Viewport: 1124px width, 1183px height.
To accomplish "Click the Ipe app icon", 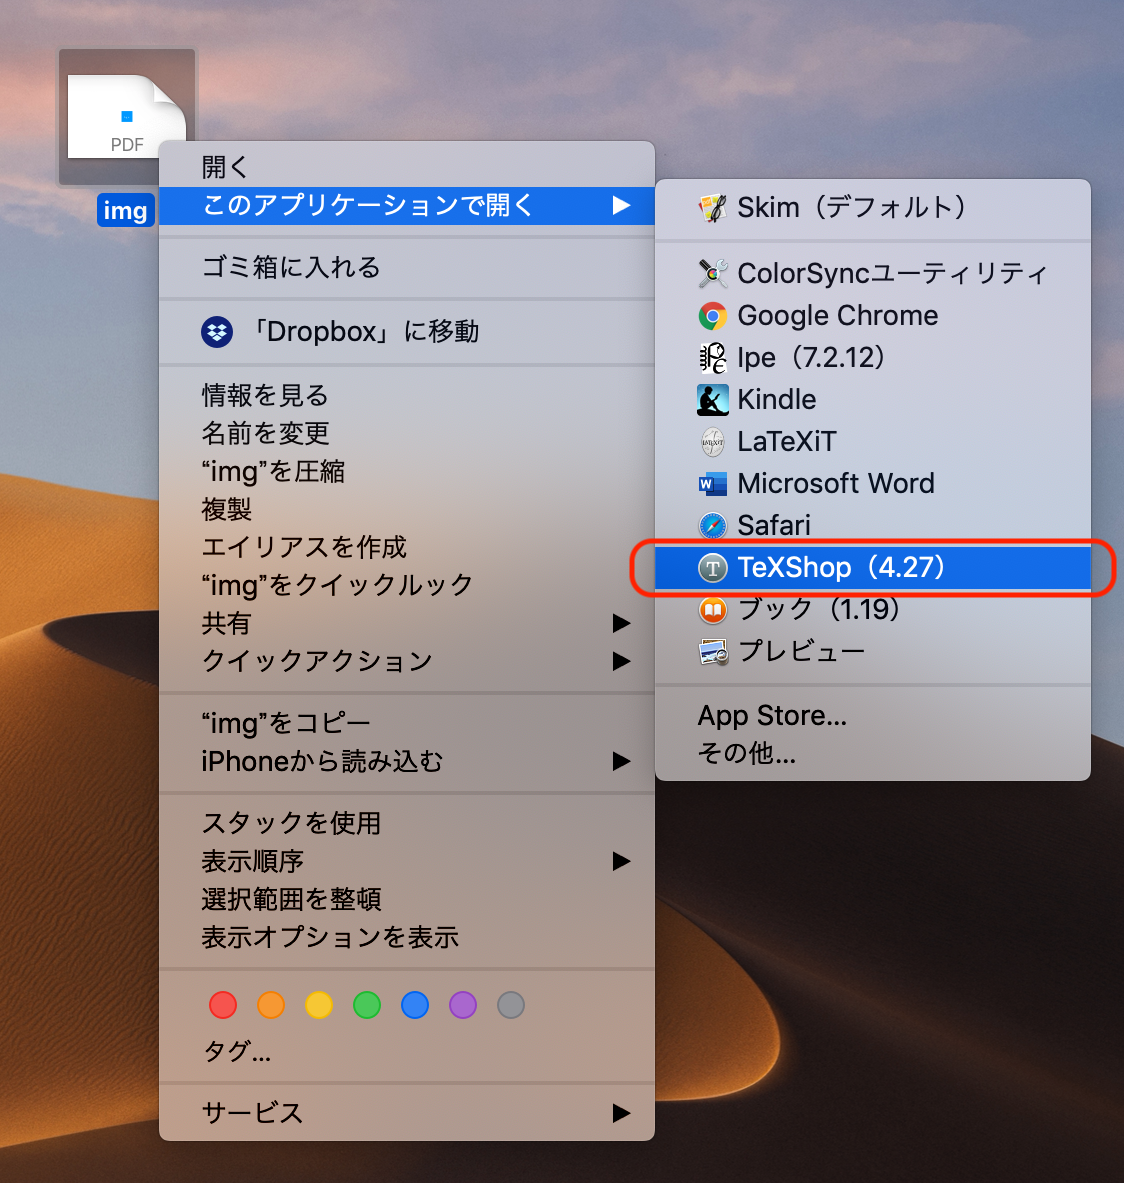I will pyautogui.click(x=713, y=358).
